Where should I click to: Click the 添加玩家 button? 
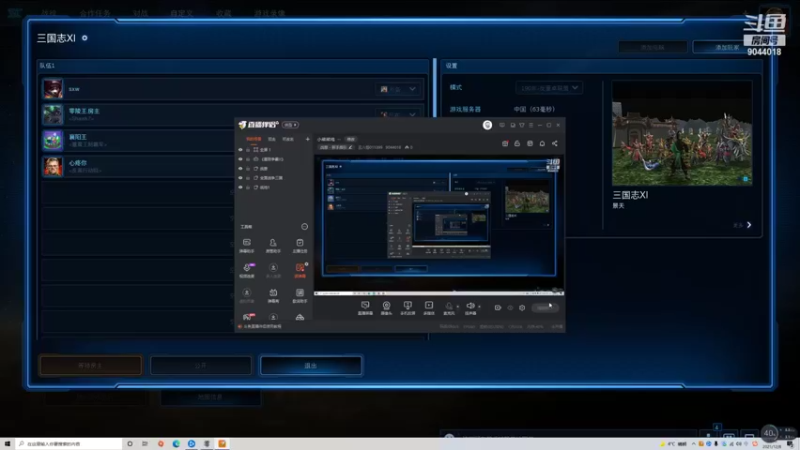pos(727,47)
